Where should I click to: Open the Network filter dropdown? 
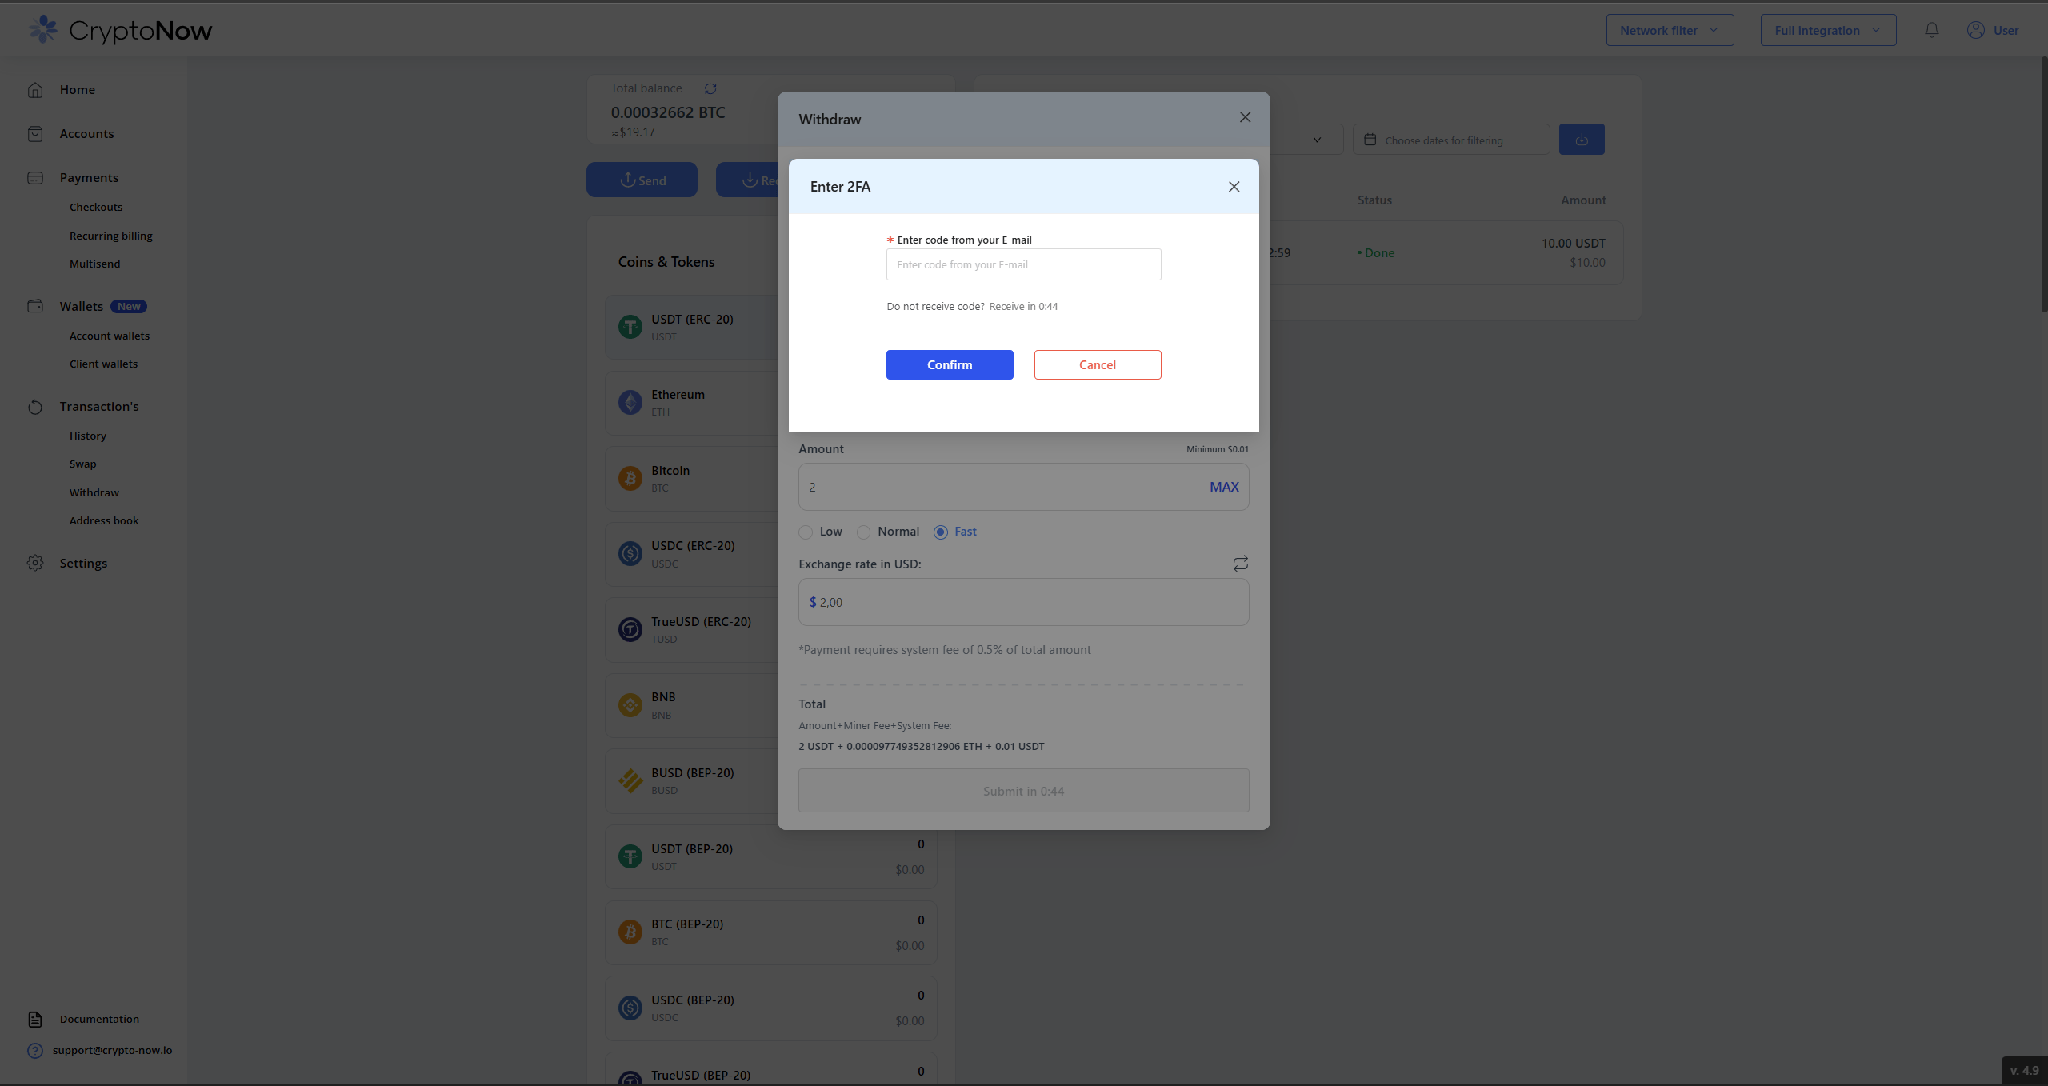pyautogui.click(x=1670, y=30)
